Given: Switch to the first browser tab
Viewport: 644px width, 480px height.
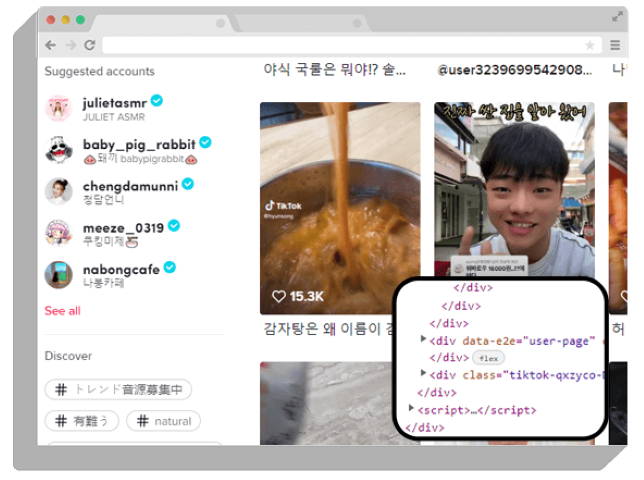Looking at the screenshot, I should coord(162,23).
